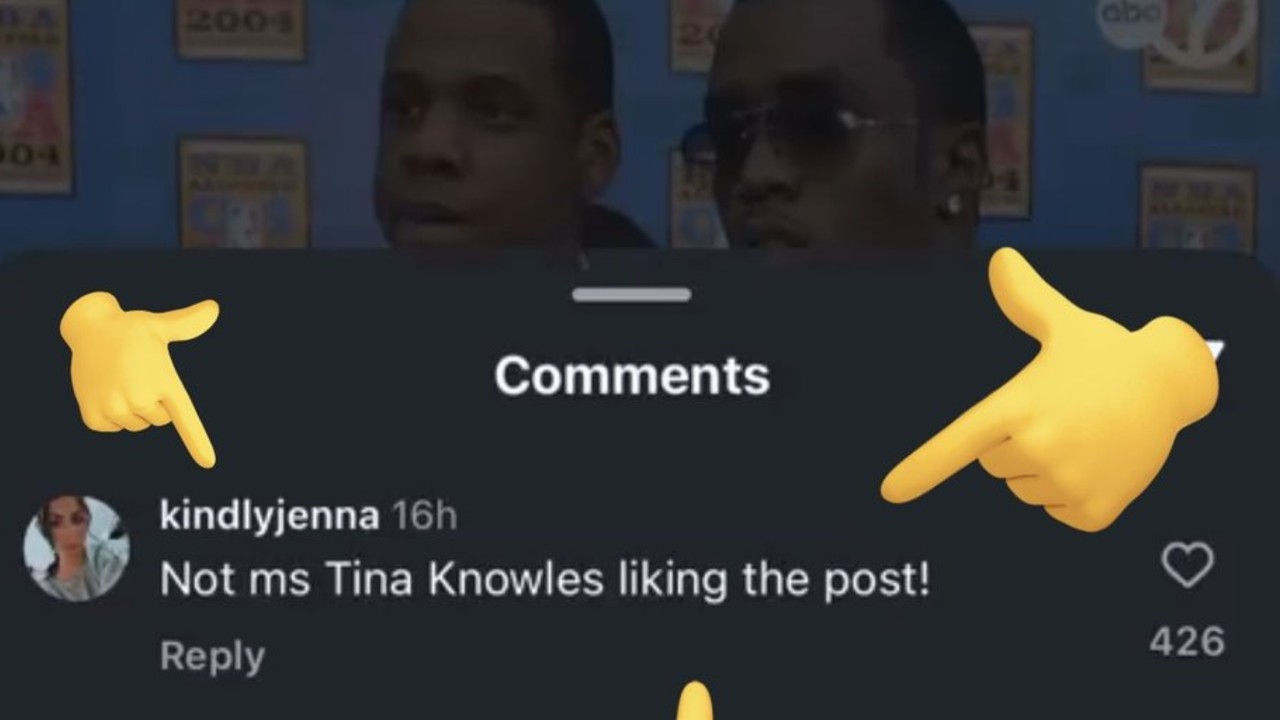Open kindlyjenna's profile picture
This screenshot has width=1280, height=720.
point(76,548)
